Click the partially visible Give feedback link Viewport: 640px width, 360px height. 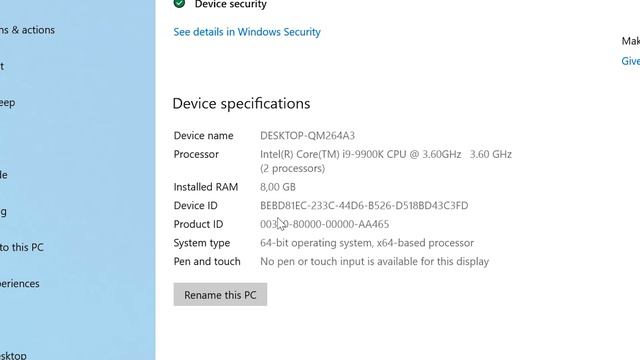[x=631, y=61]
